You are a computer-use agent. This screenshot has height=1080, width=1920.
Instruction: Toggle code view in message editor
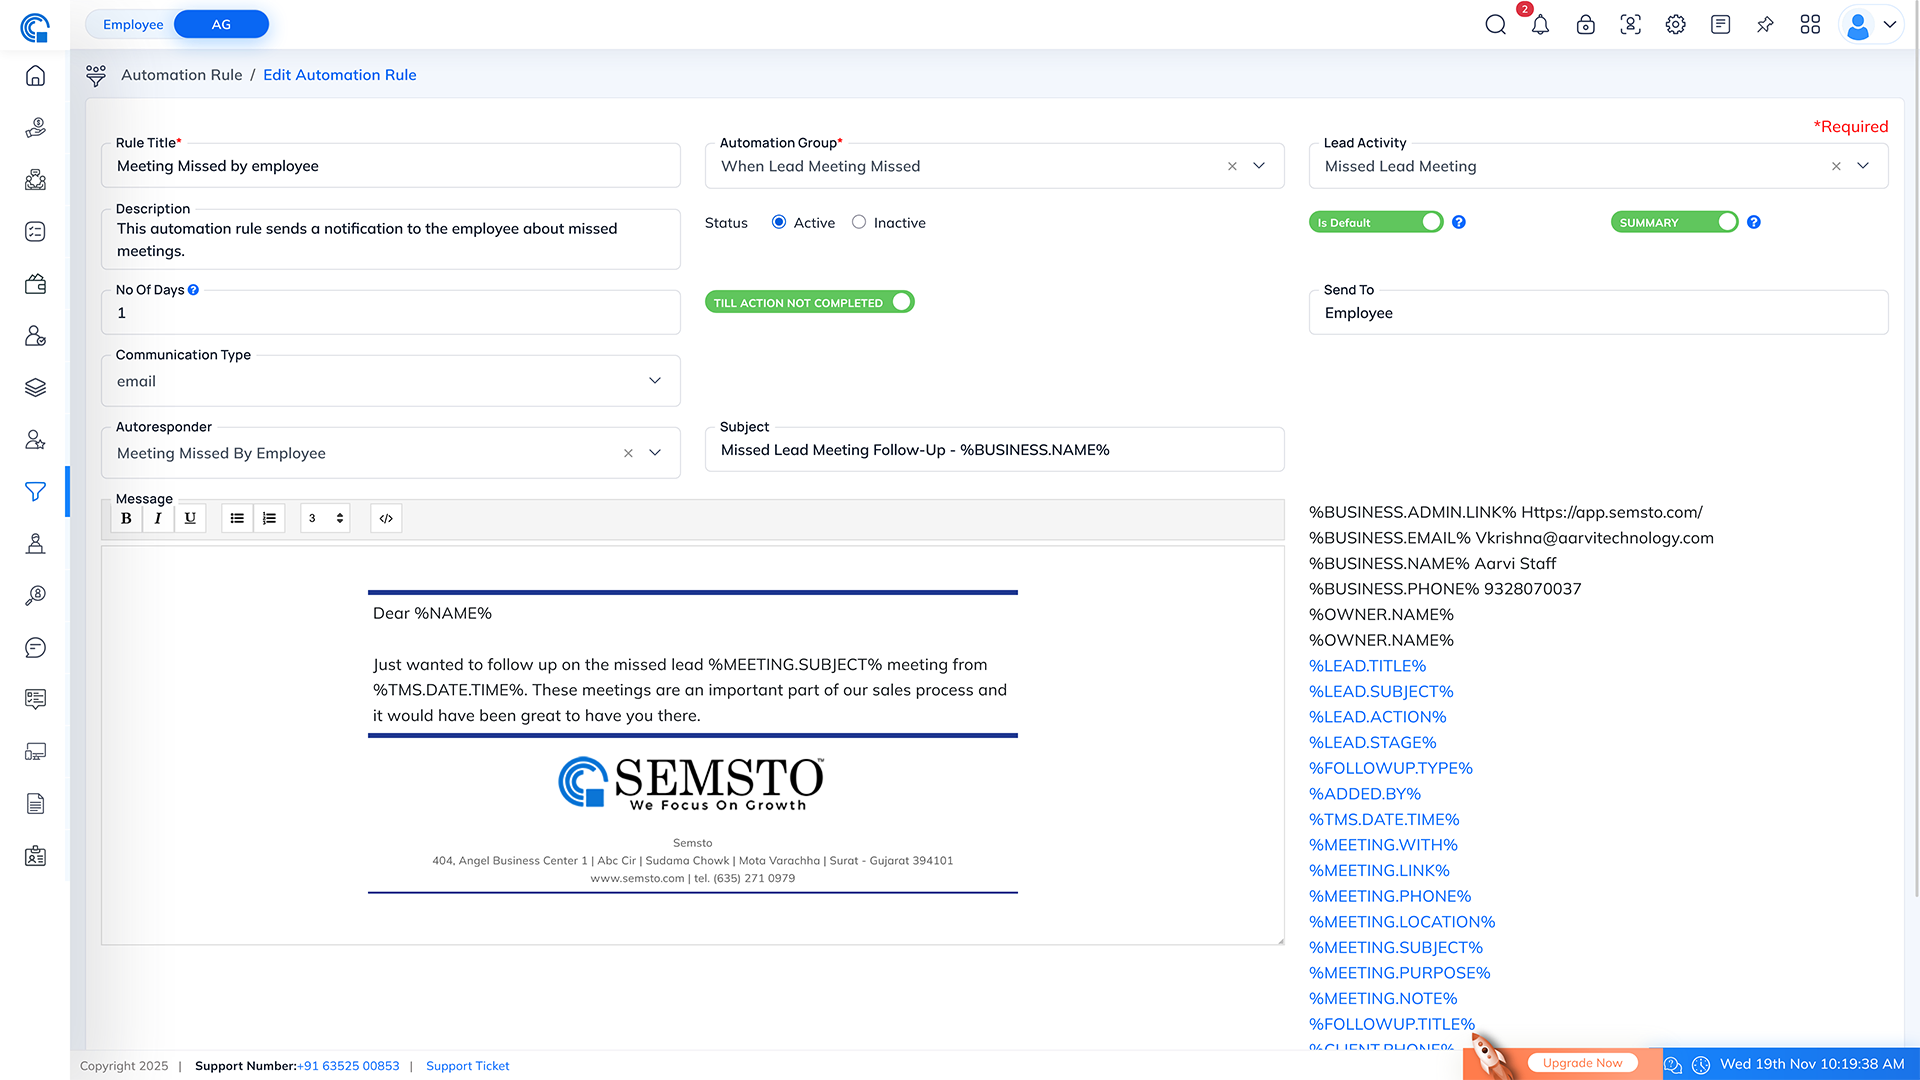pyautogui.click(x=386, y=518)
